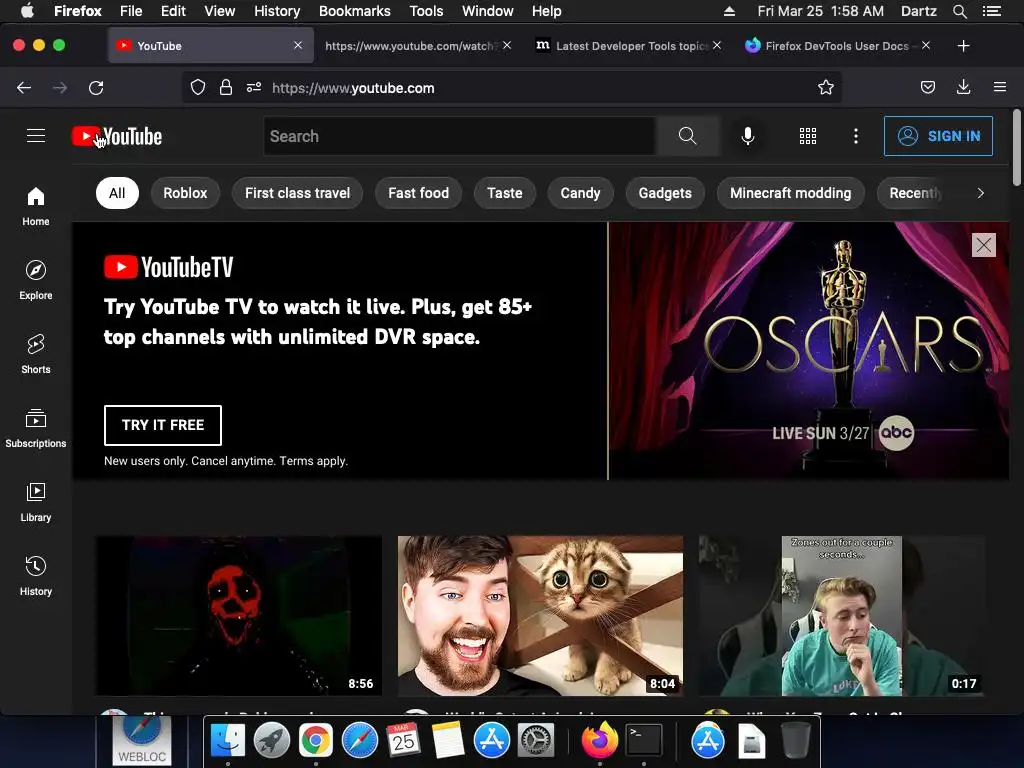Select the First class travel chip
Image resolution: width=1024 pixels, height=768 pixels.
point(297,193)
